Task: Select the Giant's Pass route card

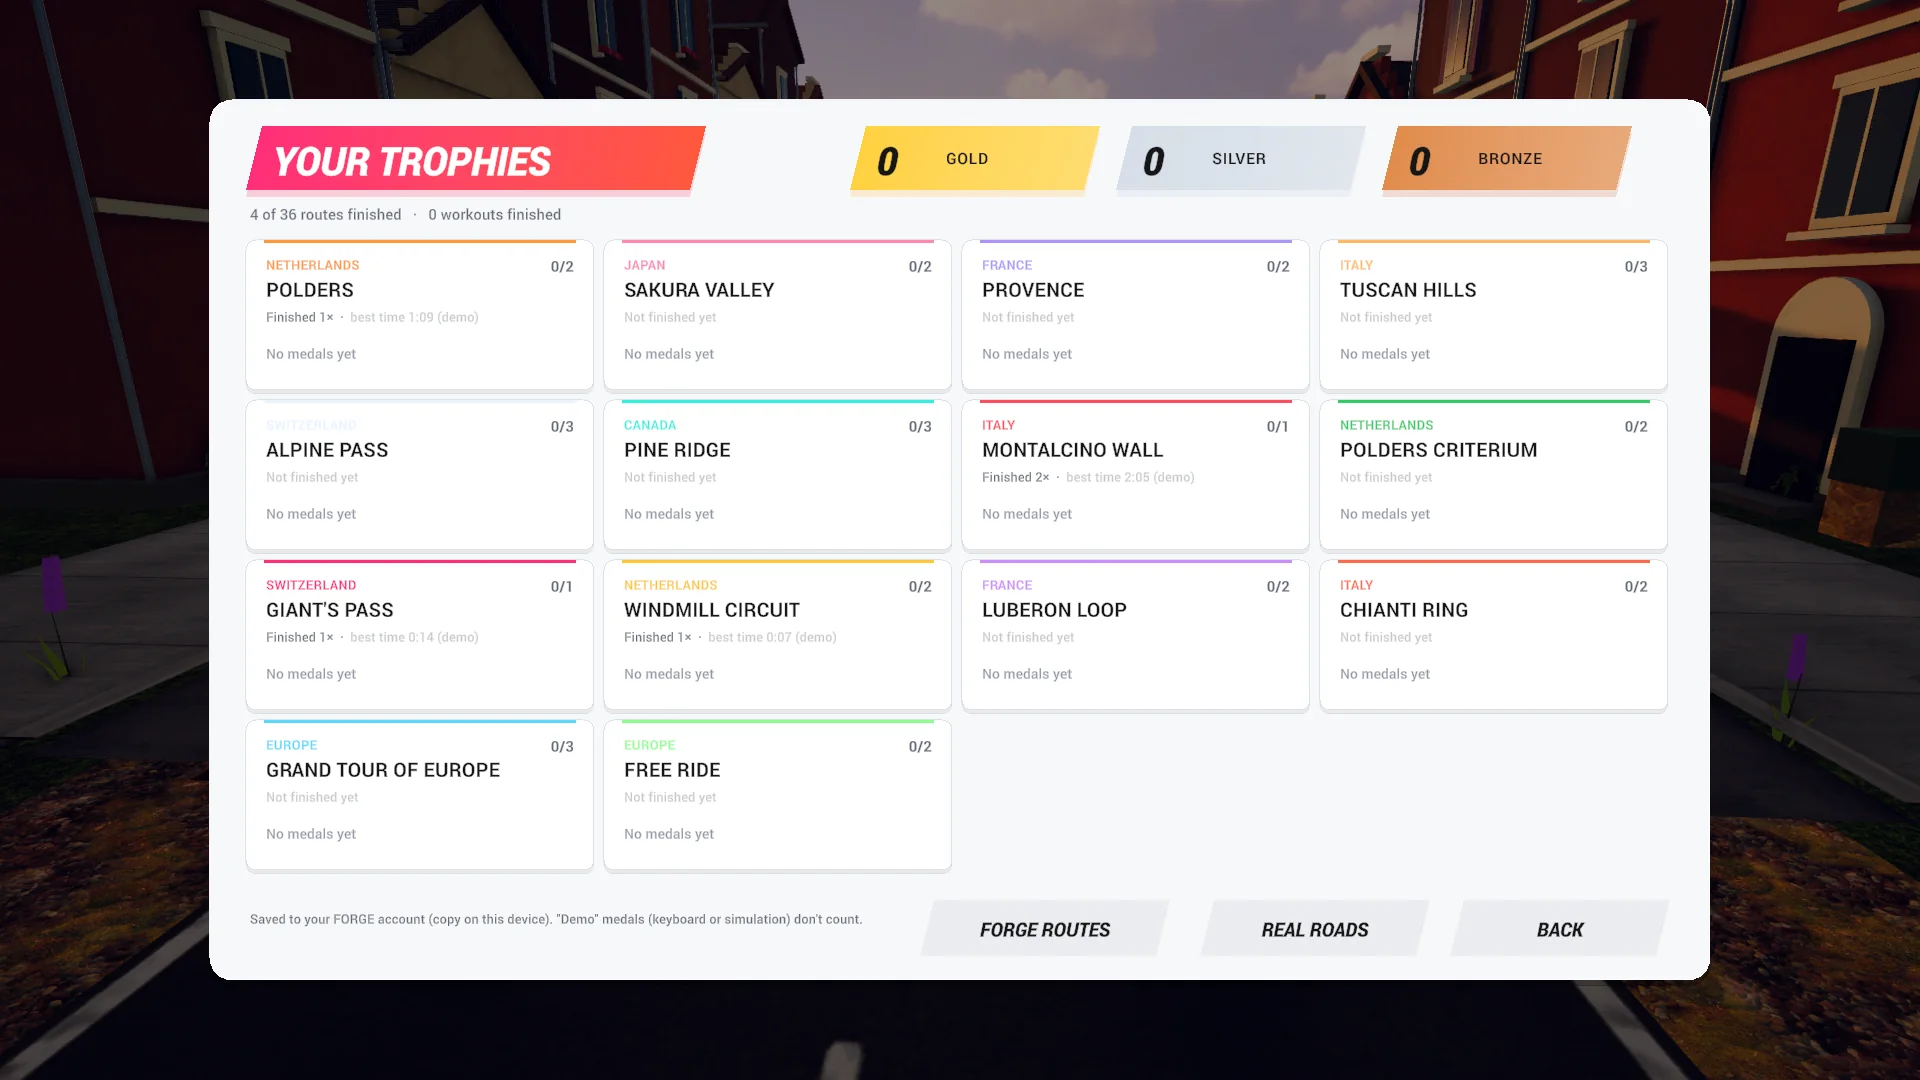Action: click(x=420, y=635)
